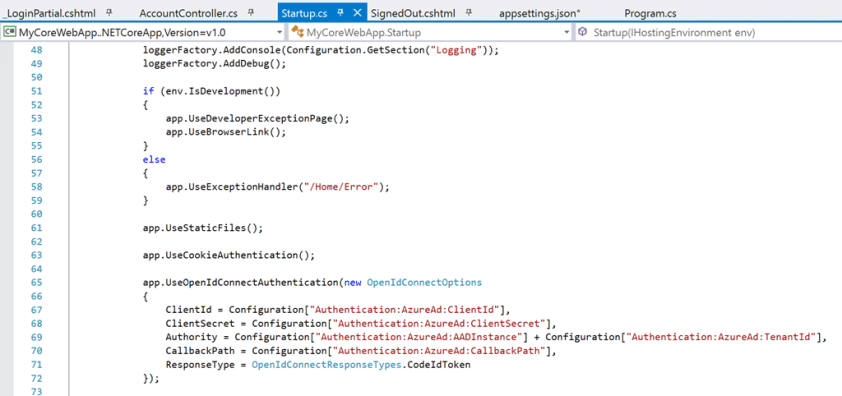Pin the SignedOut.cshtml tab
842x396 pixels.
(468, 13)
